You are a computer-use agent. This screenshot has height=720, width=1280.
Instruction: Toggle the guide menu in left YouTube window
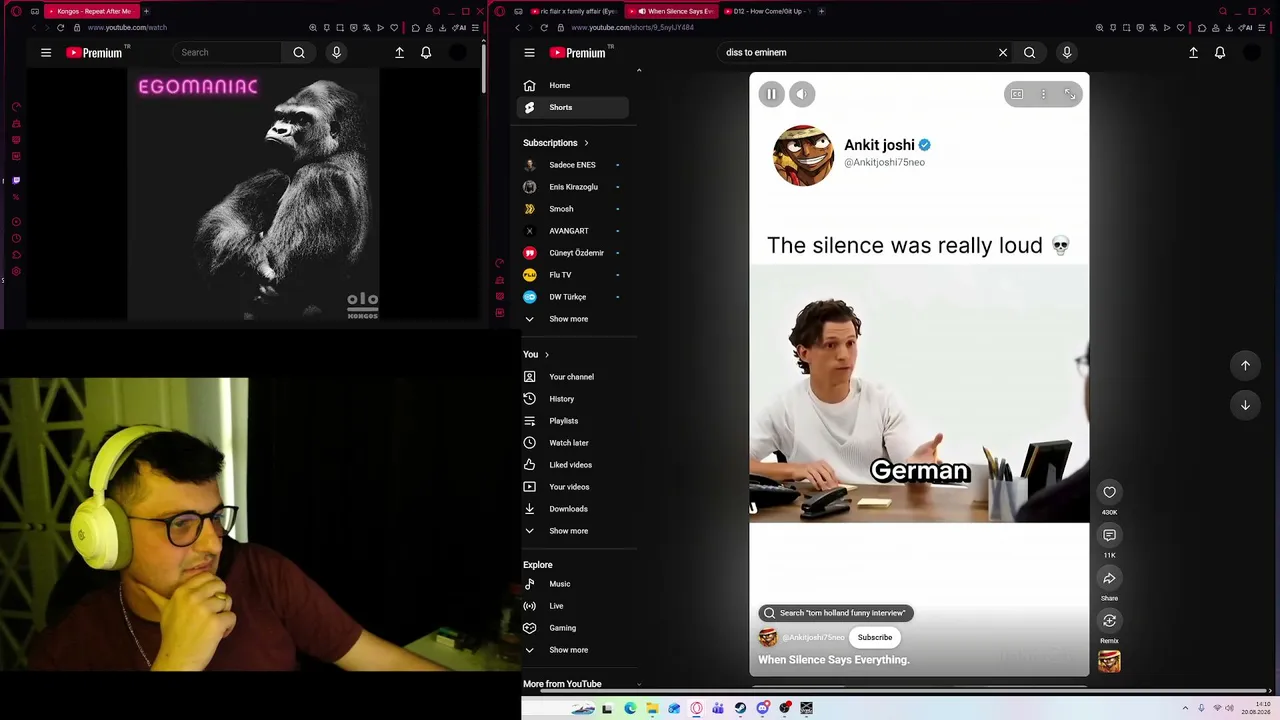tap(46, 52)
